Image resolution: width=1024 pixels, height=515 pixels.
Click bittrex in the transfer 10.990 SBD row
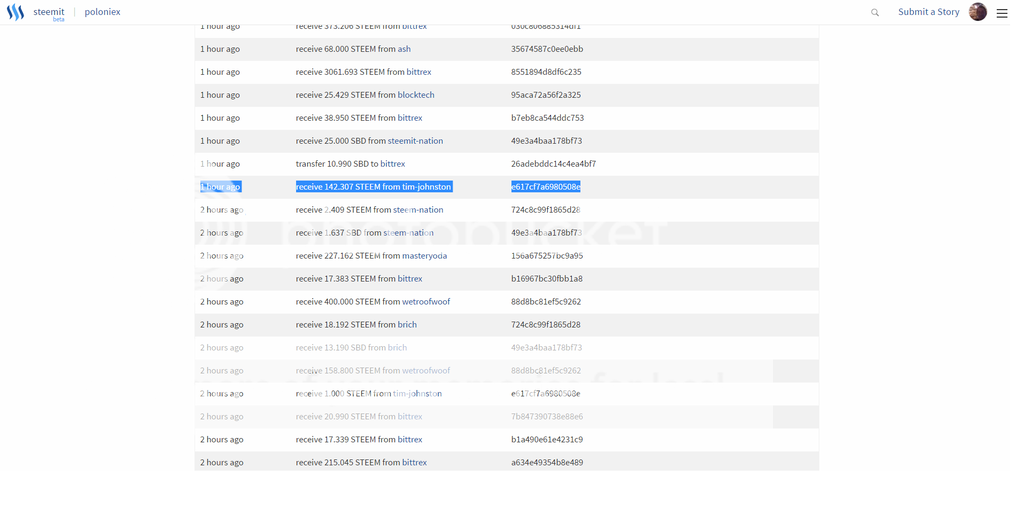pos(393,164)
